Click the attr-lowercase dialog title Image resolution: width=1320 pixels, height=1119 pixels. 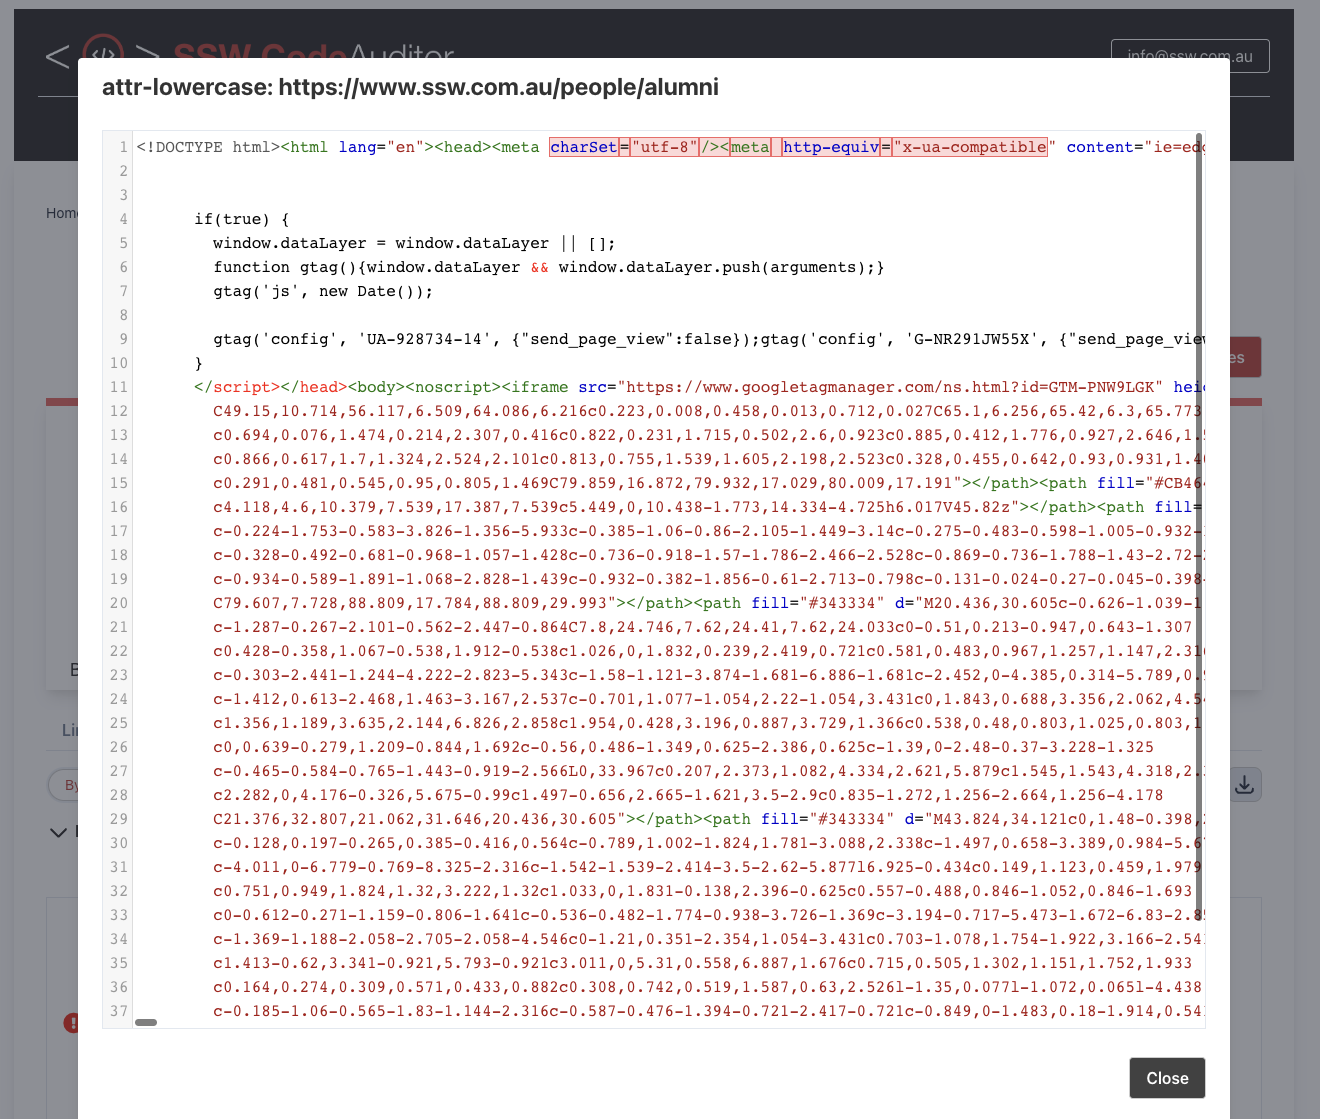tap(410, 87)
